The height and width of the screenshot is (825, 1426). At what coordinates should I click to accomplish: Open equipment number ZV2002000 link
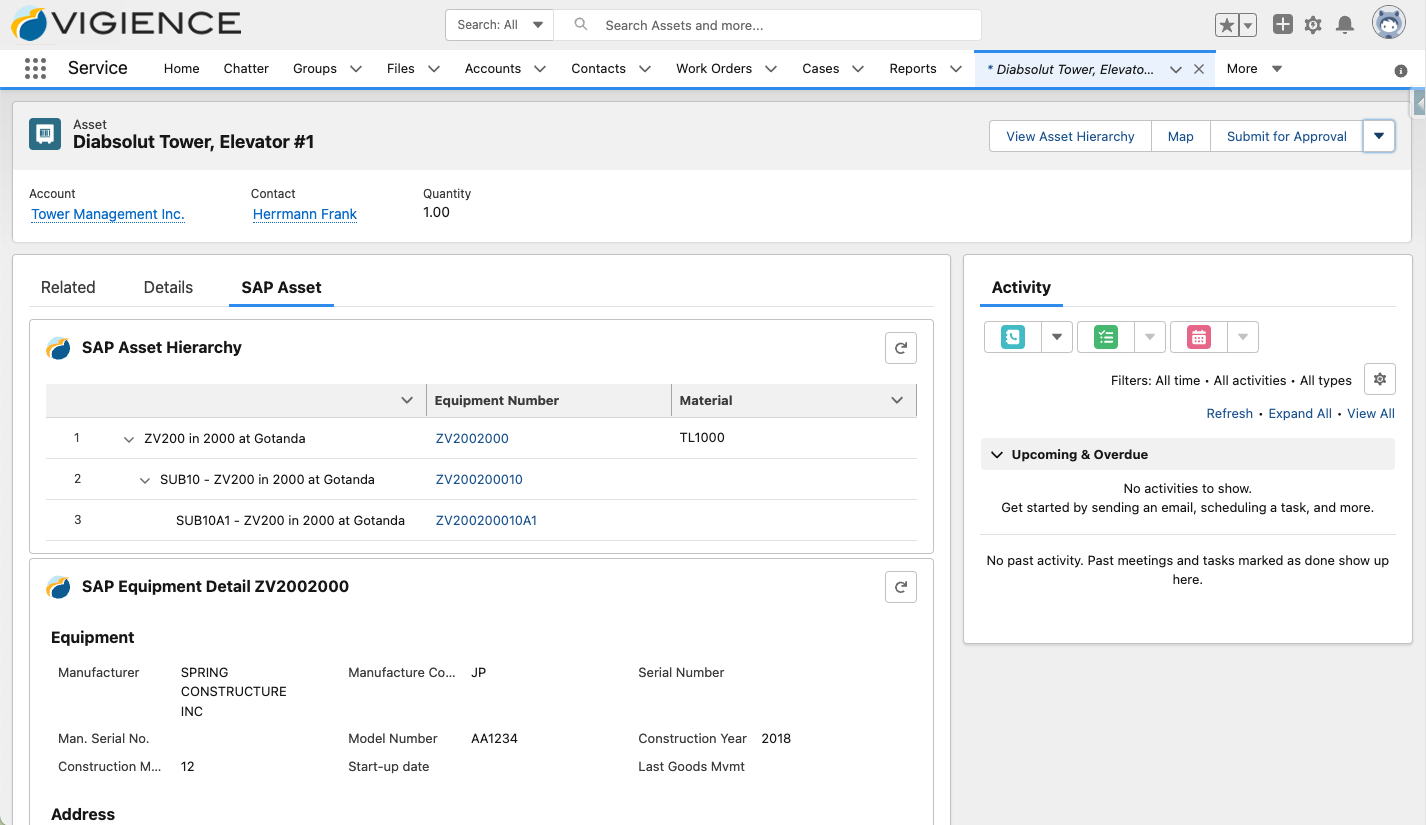(472, 438)
